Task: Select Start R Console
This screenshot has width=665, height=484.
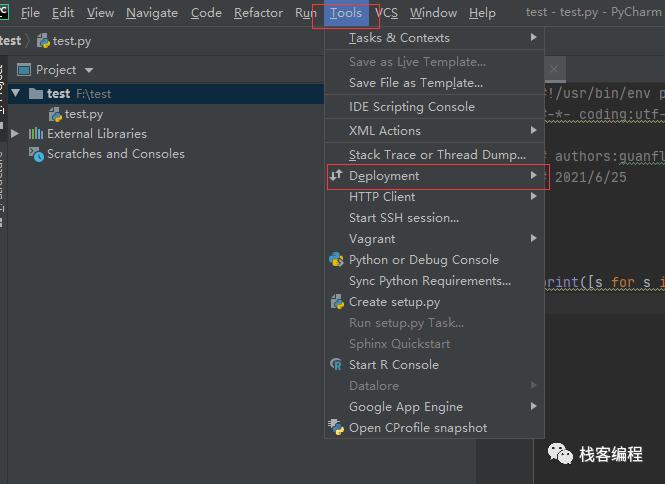Action: [x=434, y=365]
